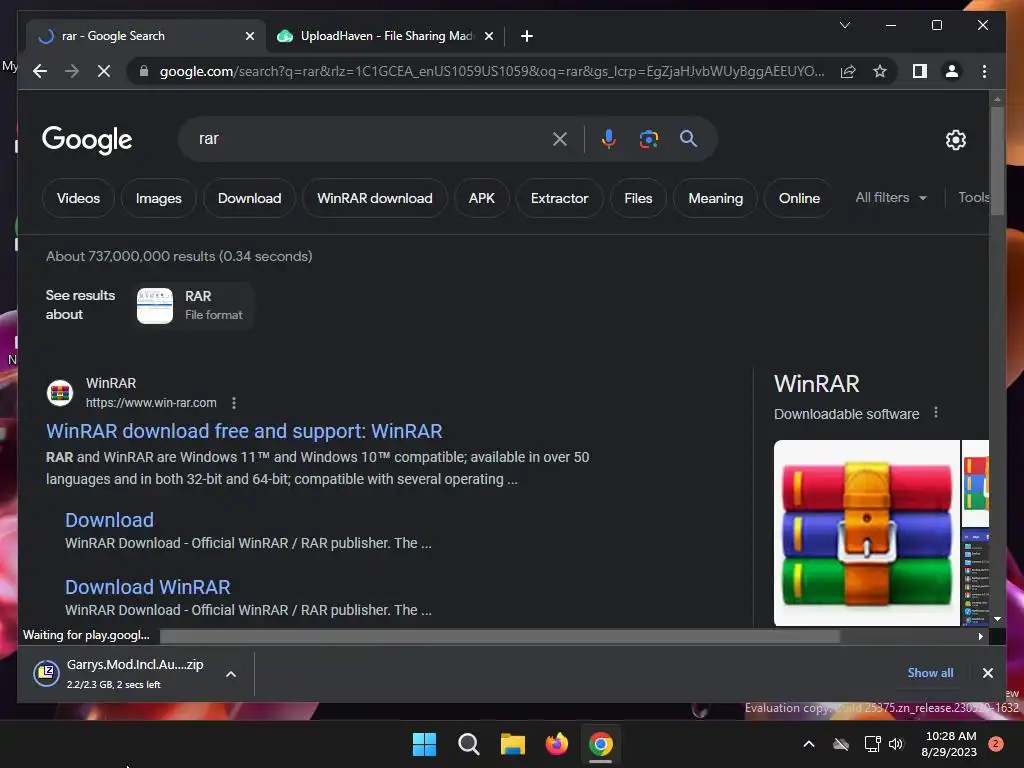Select the rar - Google Search tab
Viewport: 1024px width, 768px height.
point(145,36)
